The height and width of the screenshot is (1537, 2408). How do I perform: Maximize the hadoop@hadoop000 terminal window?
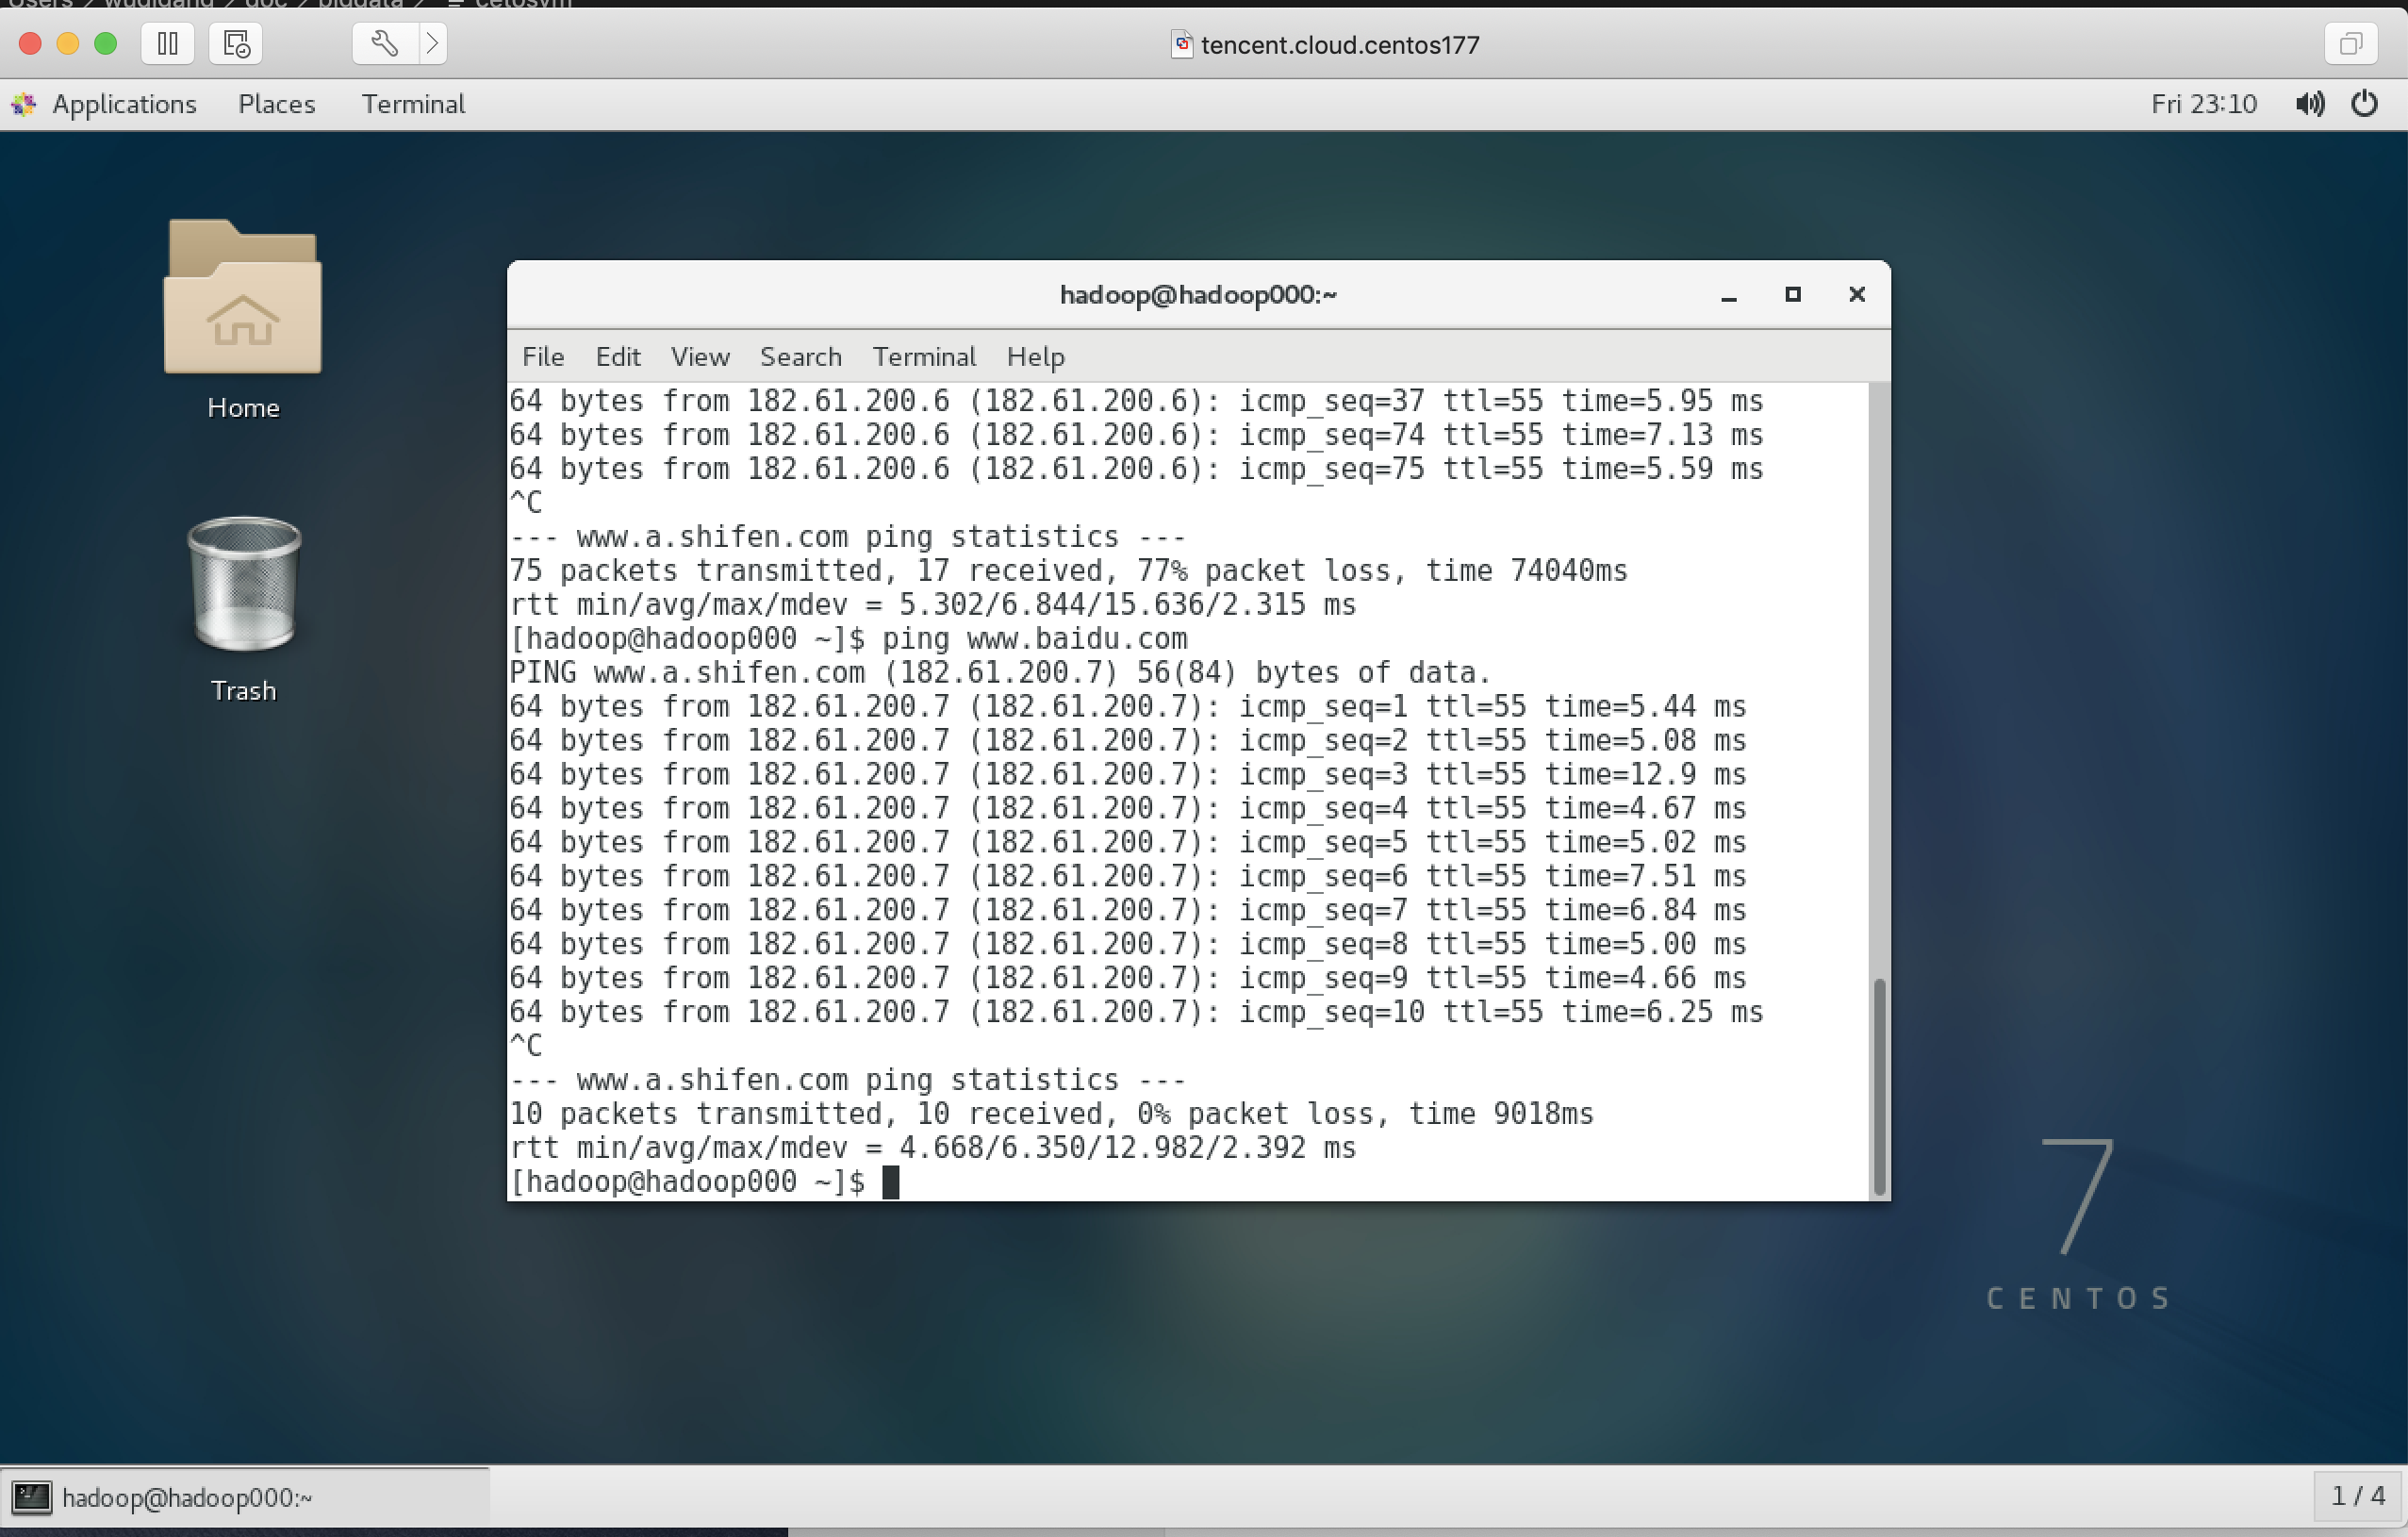pyautogui.click(x=1793, y=295)
